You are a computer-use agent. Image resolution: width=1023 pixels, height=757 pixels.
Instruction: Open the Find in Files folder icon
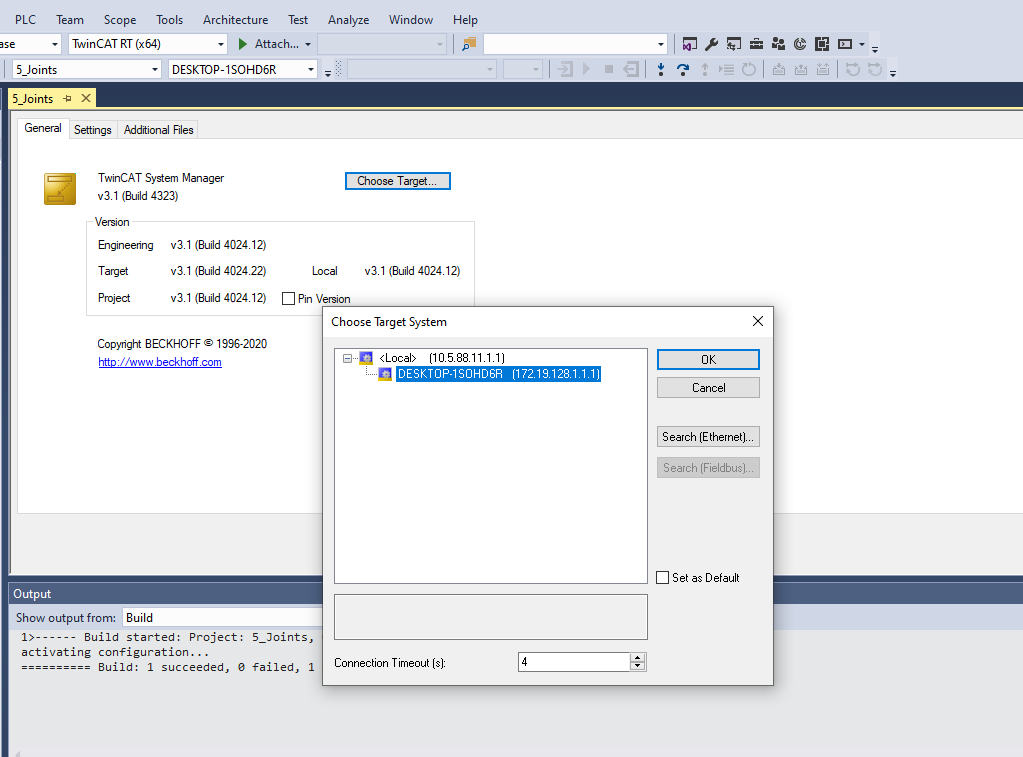(469, 44)
